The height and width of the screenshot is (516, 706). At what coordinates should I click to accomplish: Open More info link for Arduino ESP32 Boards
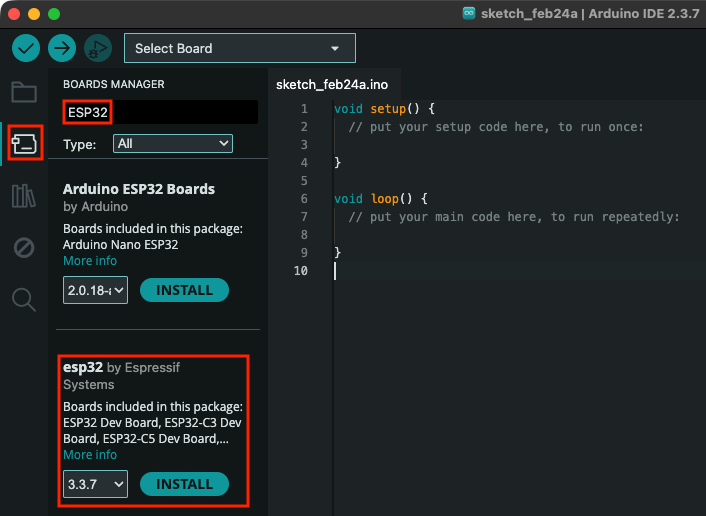tap(90, 260)
